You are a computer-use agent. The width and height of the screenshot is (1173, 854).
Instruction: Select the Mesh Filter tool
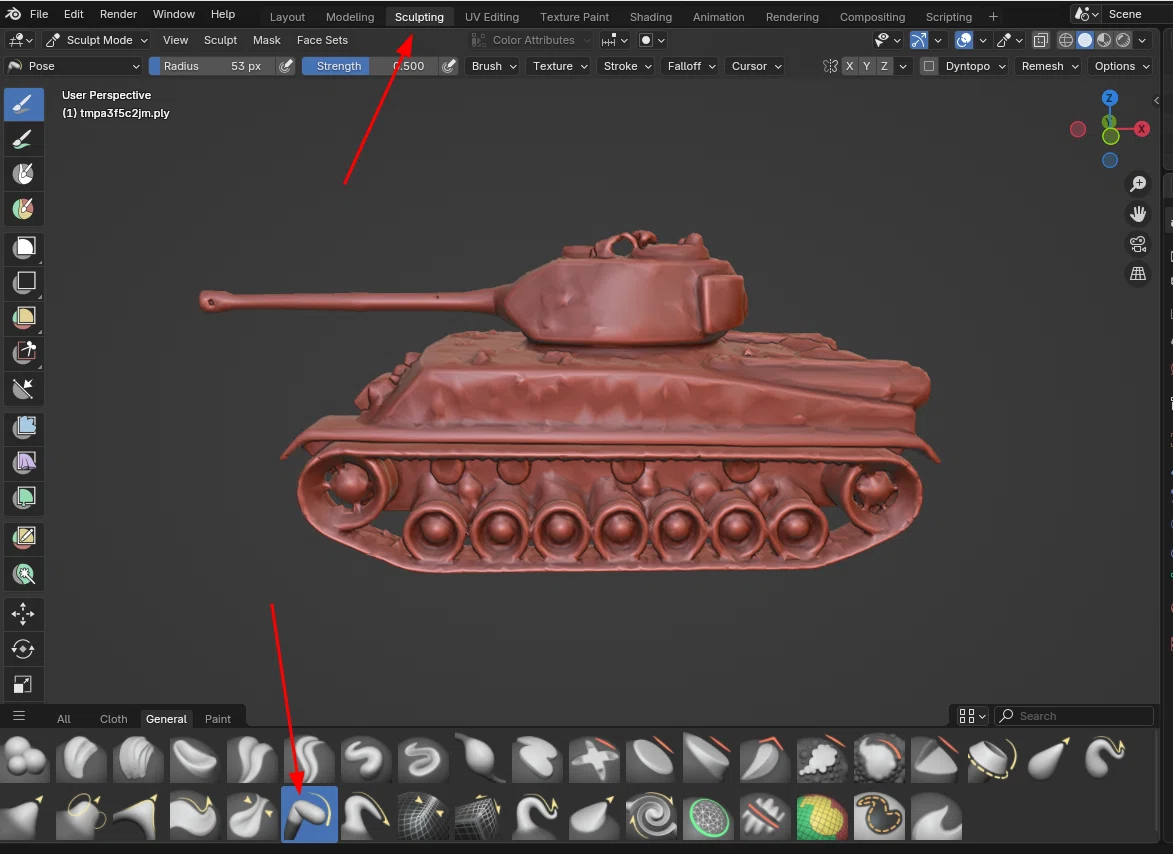click(x=23, y=427)
